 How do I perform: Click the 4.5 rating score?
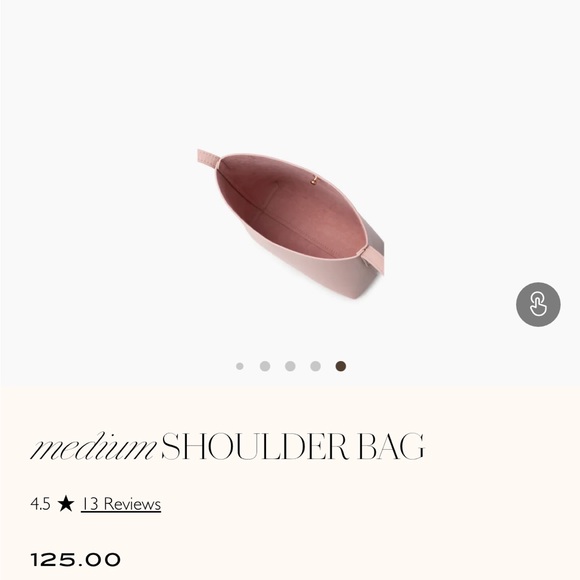click(40, 504)
